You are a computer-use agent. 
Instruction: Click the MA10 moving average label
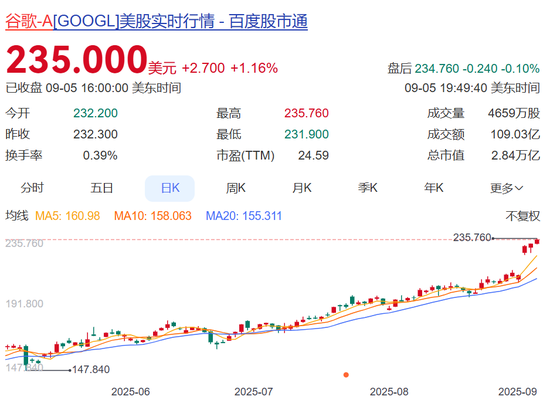[153, 216]
